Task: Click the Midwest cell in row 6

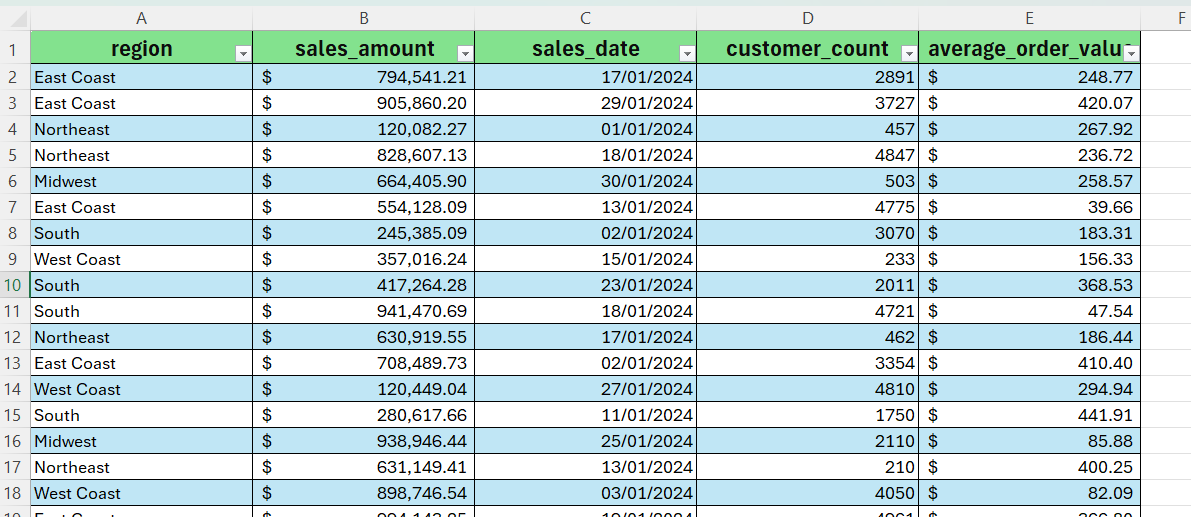Action: pos(141,181)
